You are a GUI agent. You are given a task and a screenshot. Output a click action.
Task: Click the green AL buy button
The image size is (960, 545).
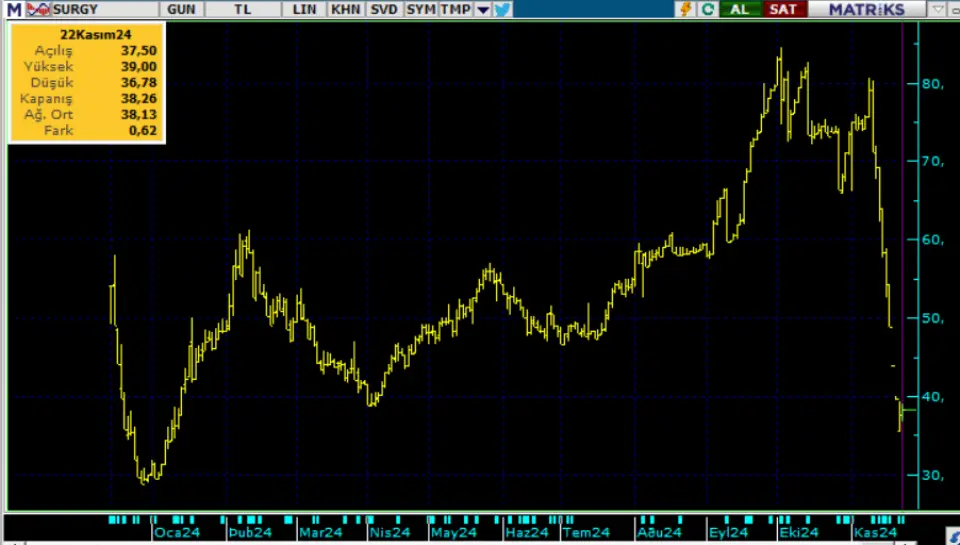click(740, 9)
